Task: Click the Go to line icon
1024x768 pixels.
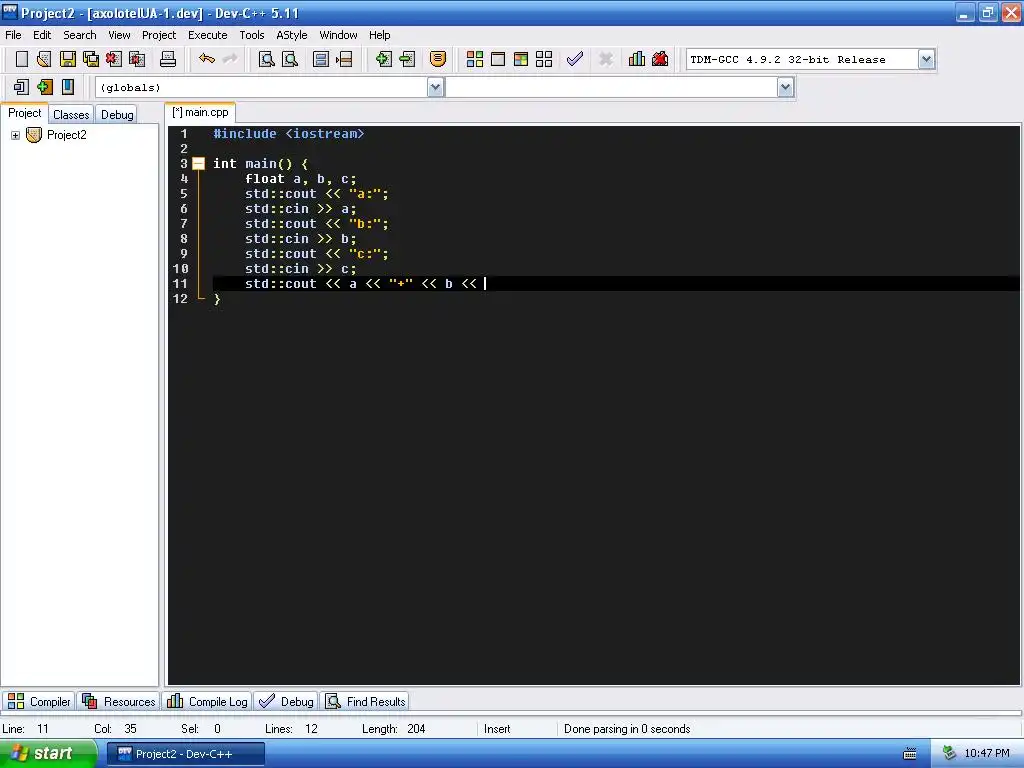Action: (344, 59)
